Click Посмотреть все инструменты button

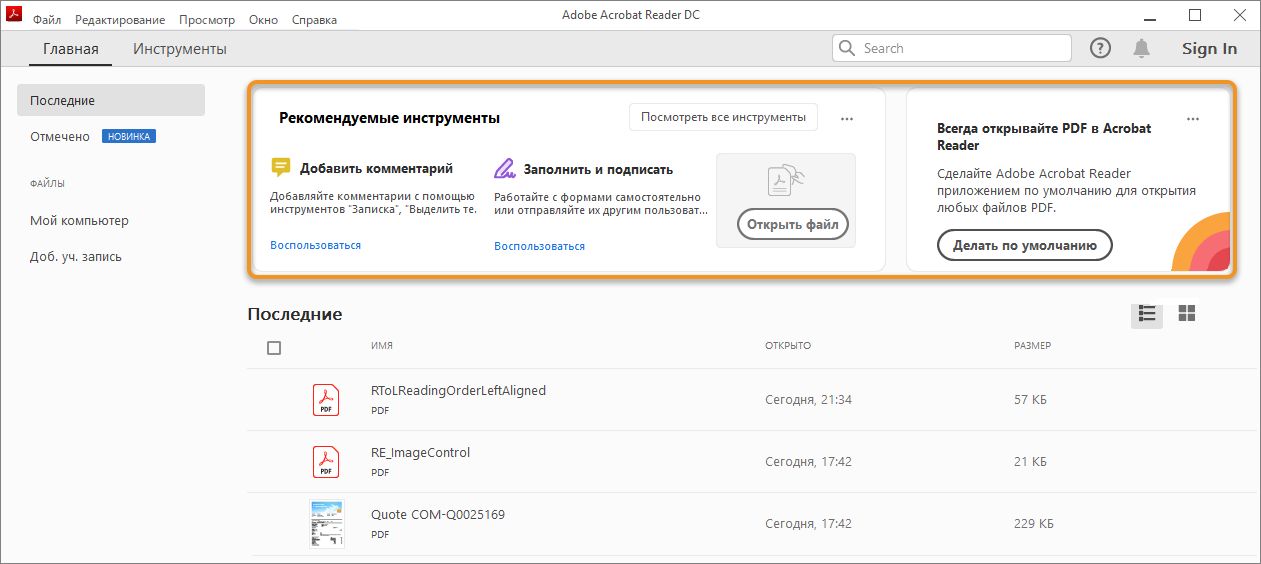tap(724, 117)
